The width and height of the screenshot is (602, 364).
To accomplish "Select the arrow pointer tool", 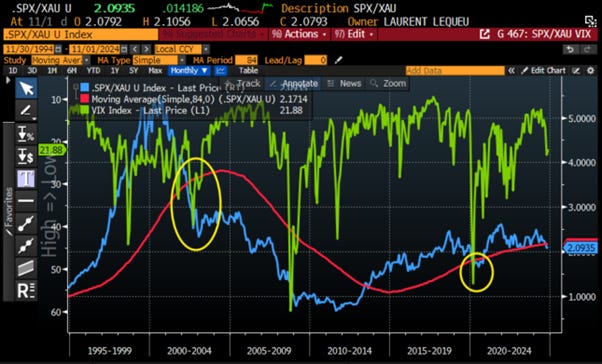I will click(26, 88).
